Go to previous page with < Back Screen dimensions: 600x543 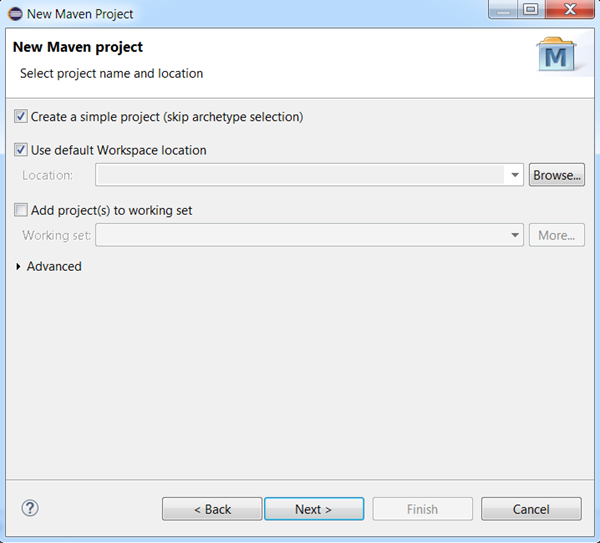tap(212, 509)
